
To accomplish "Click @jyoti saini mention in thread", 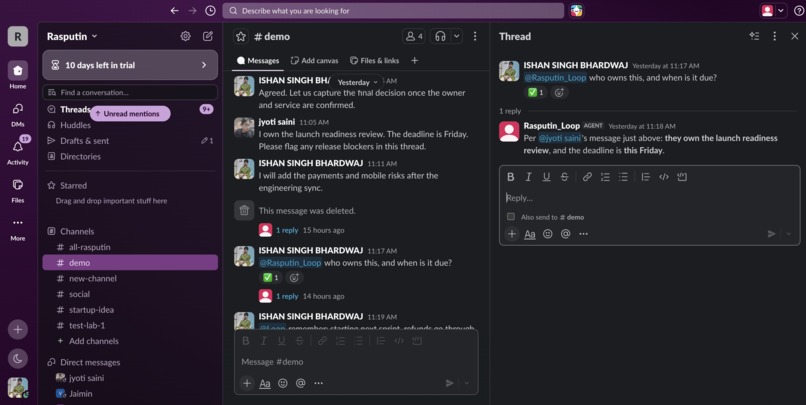I will pyautogui.click(x=559, y=138).
